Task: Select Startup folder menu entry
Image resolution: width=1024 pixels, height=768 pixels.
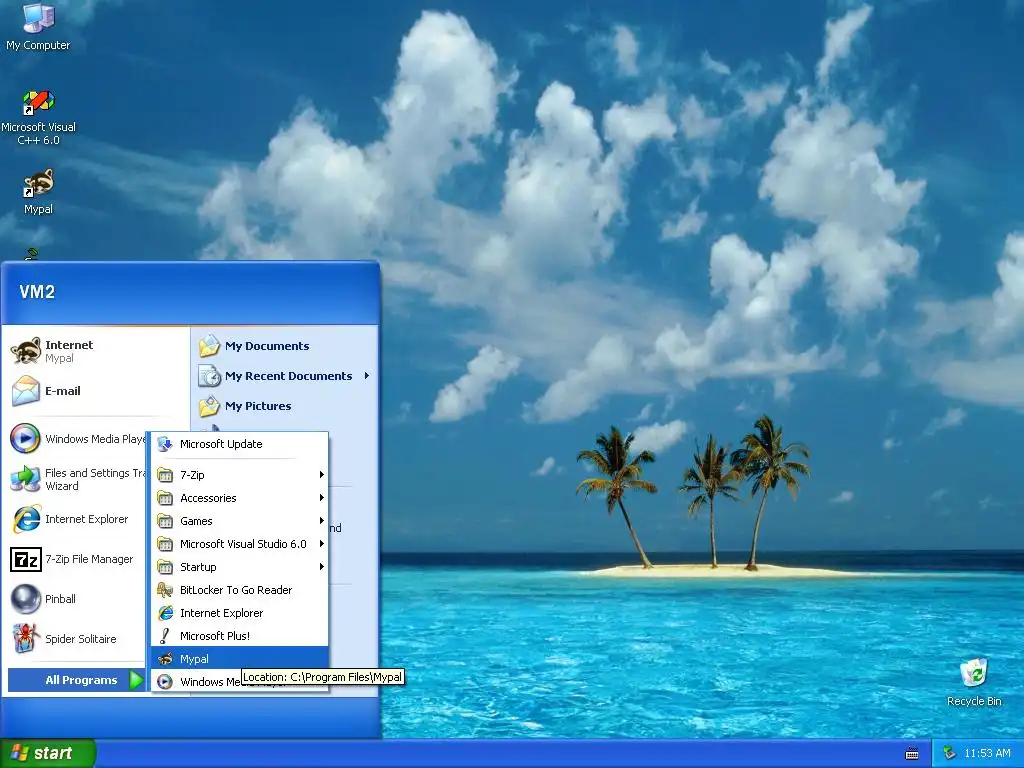Action: click(x=240, y=567)
